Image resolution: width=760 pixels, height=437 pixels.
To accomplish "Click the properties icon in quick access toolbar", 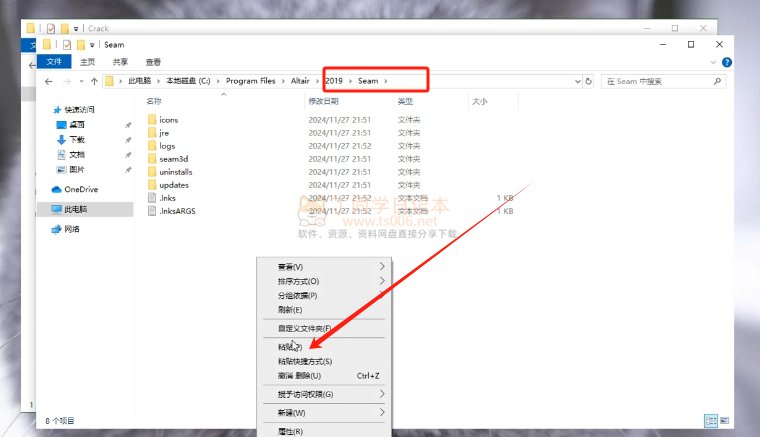I will tap(67, 45).
